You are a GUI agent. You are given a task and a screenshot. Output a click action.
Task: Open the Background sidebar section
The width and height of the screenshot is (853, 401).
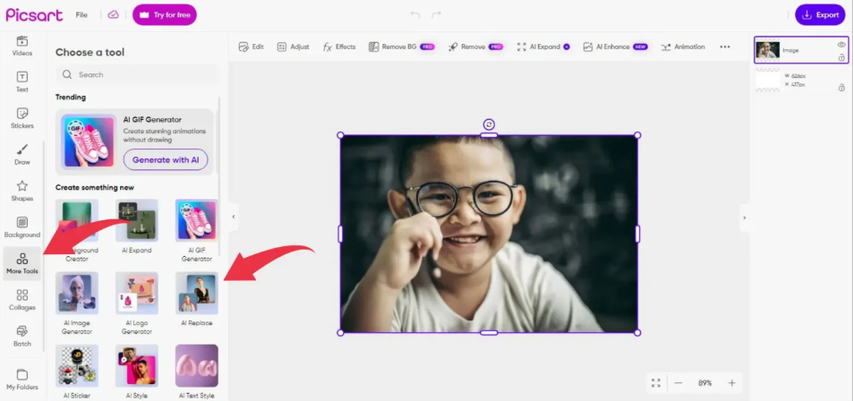click(x=22, y=227)
